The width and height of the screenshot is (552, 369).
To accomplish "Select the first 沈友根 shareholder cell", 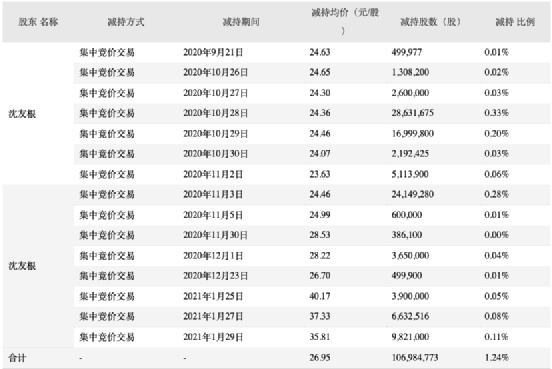I will click(22, 114).
